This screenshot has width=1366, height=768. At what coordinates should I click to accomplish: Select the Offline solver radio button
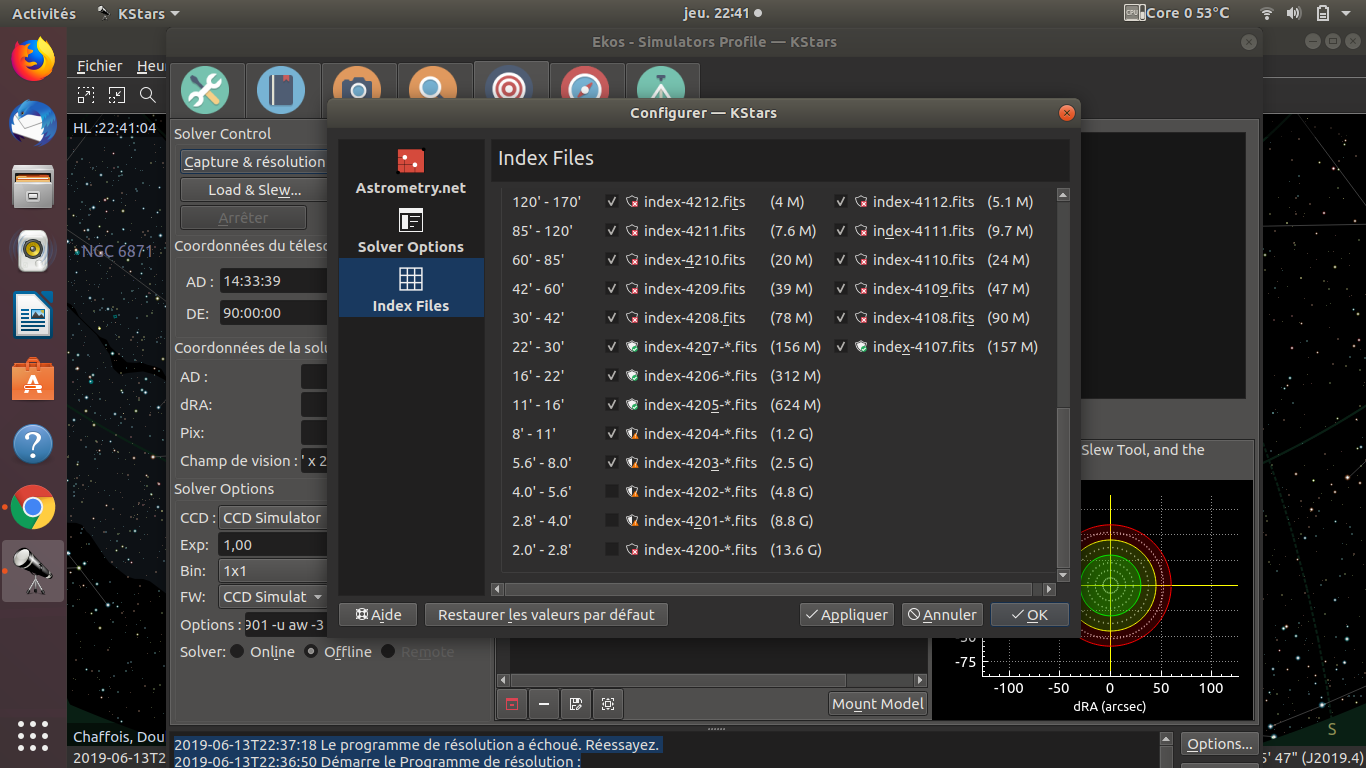(x=311, y=652)
